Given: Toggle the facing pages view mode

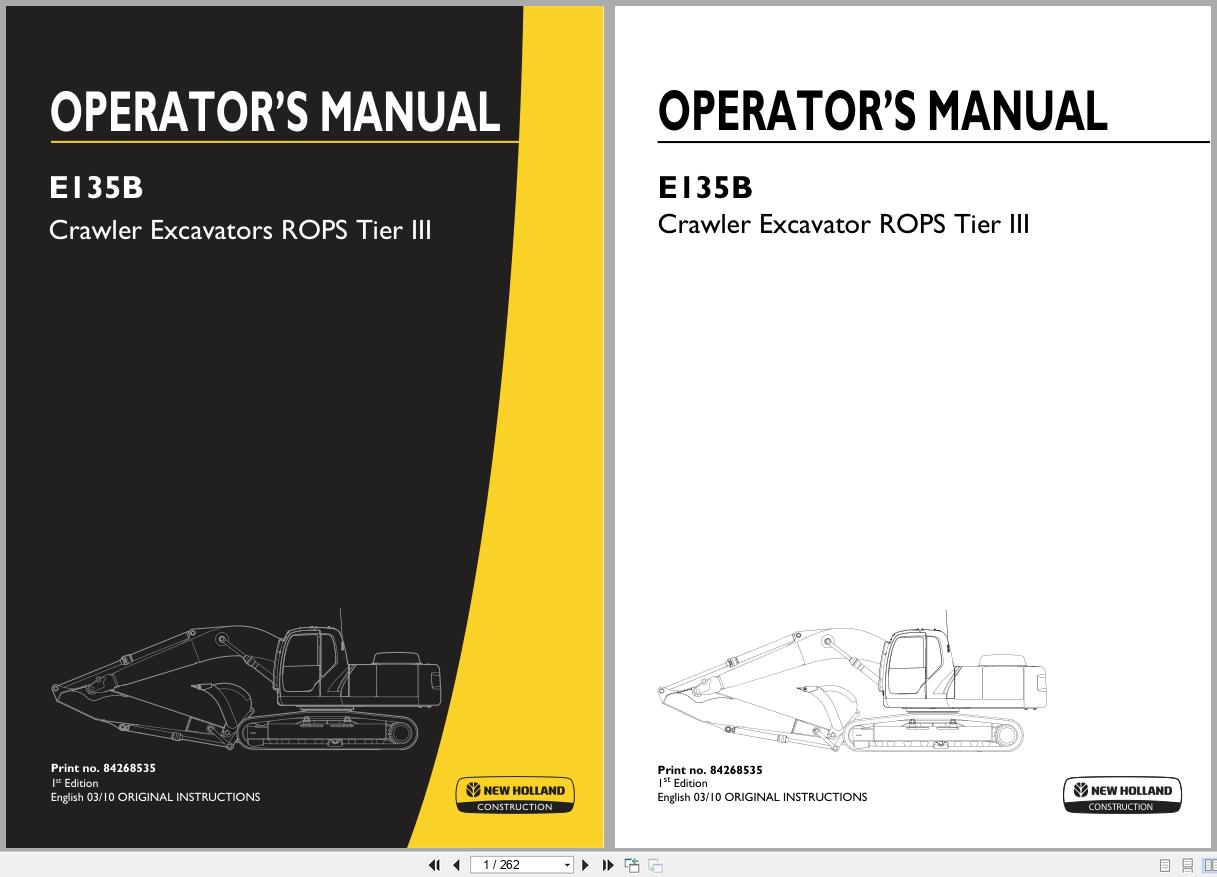Looking at the screenshot, I should click(x=1210, y=865).
